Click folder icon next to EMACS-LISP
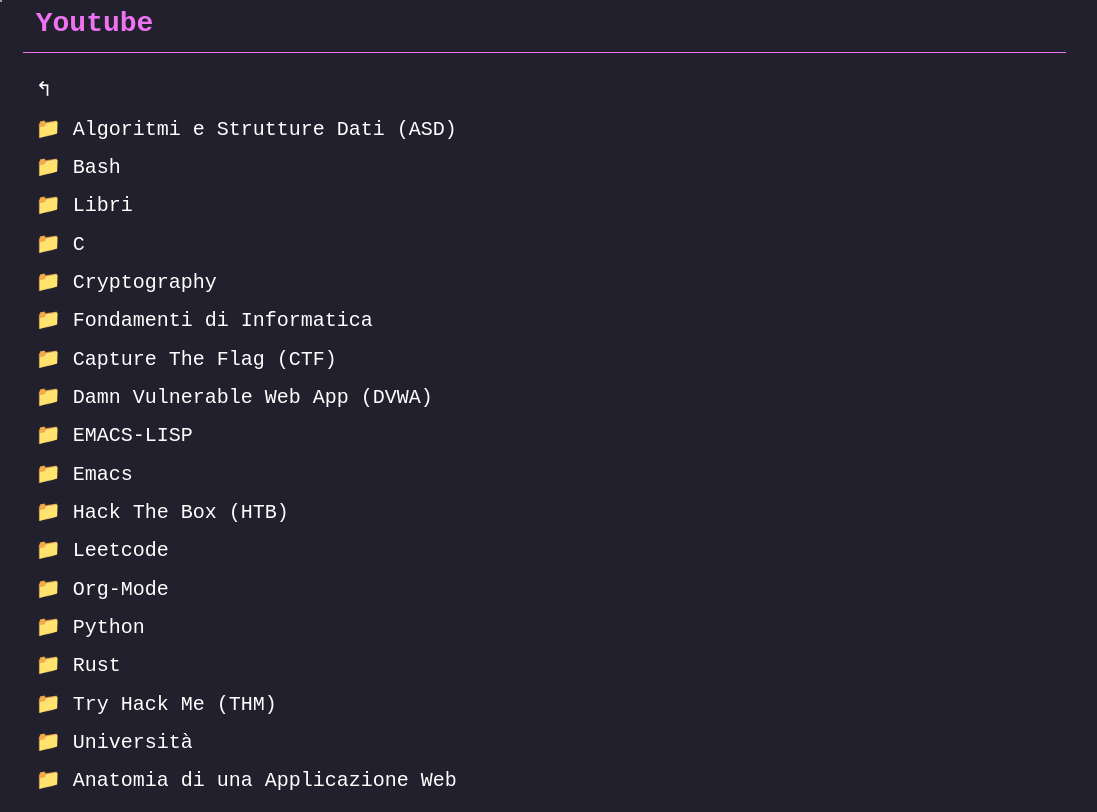1097x812 pixels. tap(48, 435)
